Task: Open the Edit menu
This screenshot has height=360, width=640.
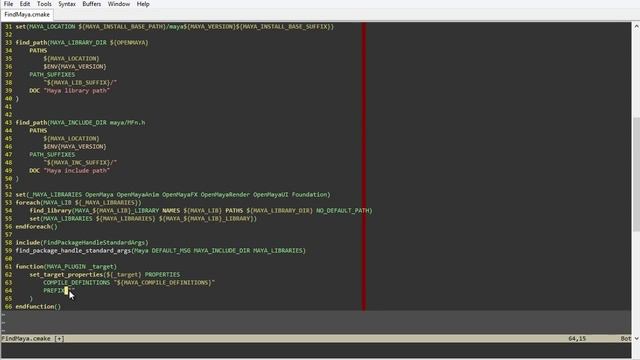Action: pos(25,4)
